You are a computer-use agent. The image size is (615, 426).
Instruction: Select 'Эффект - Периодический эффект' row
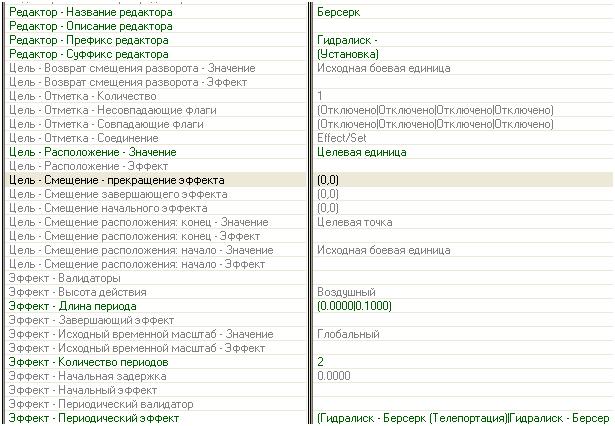94,418
